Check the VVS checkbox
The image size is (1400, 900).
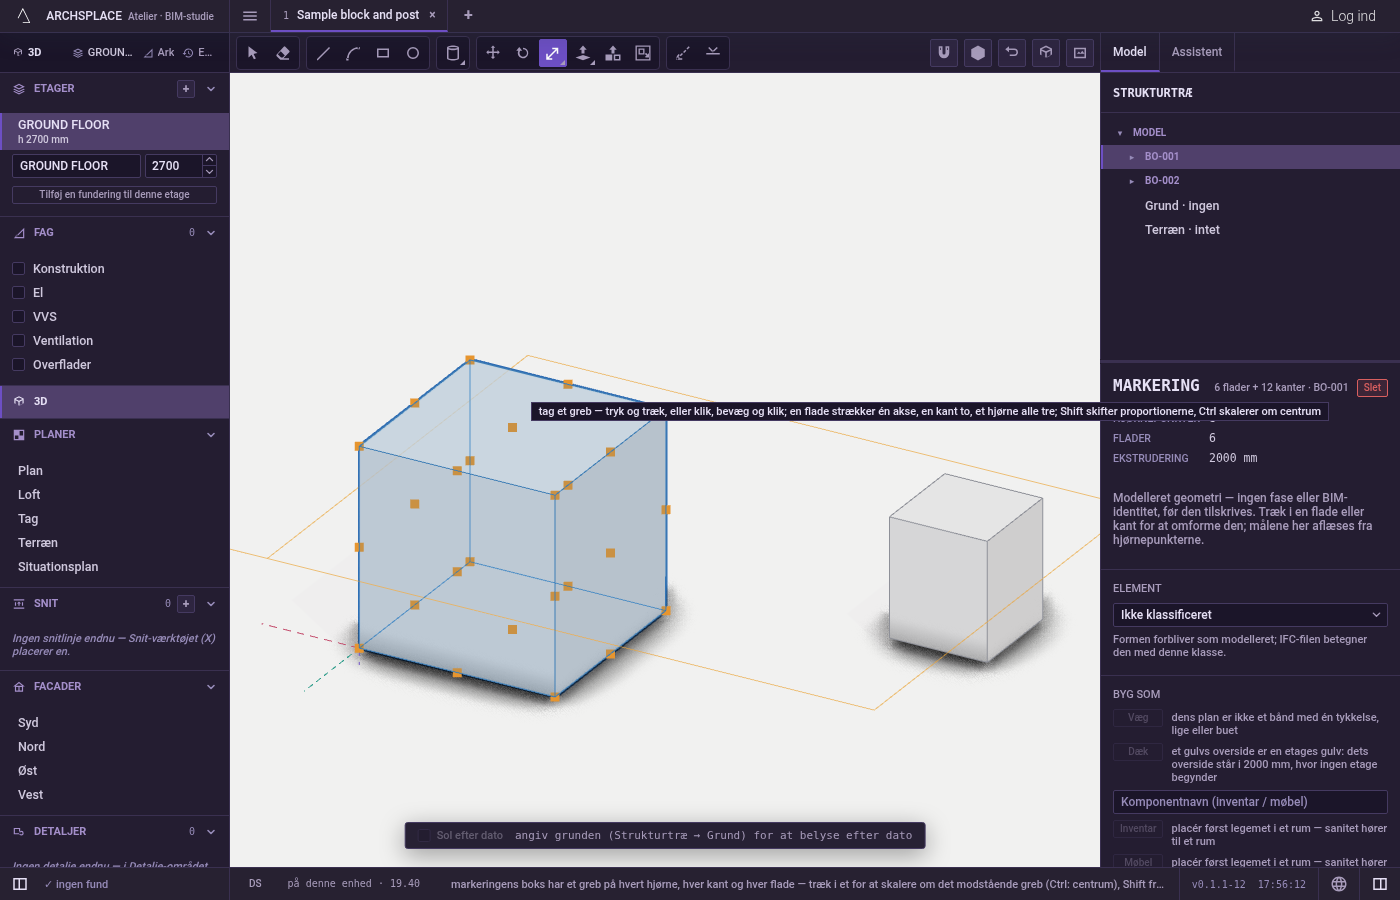tap(18, 317)
